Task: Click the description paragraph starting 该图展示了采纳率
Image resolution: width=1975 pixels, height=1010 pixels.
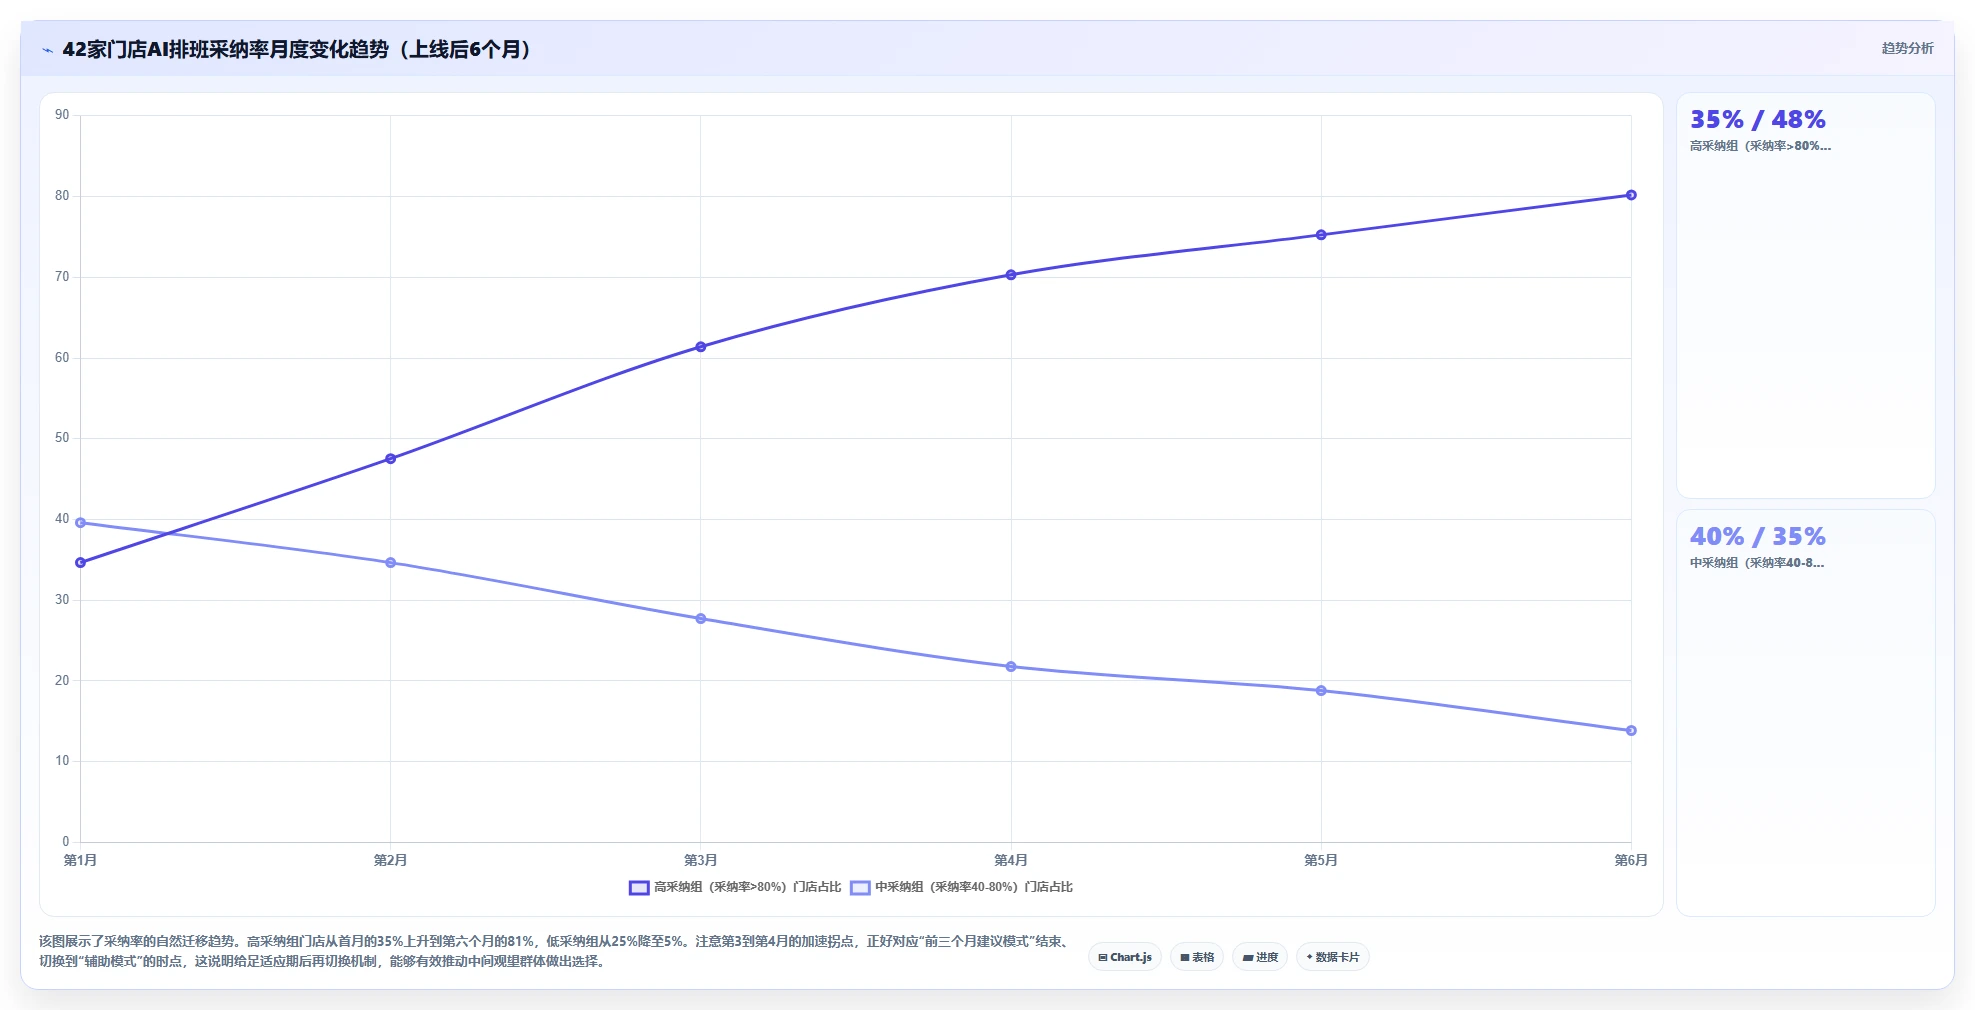Action: coord(557,951)
